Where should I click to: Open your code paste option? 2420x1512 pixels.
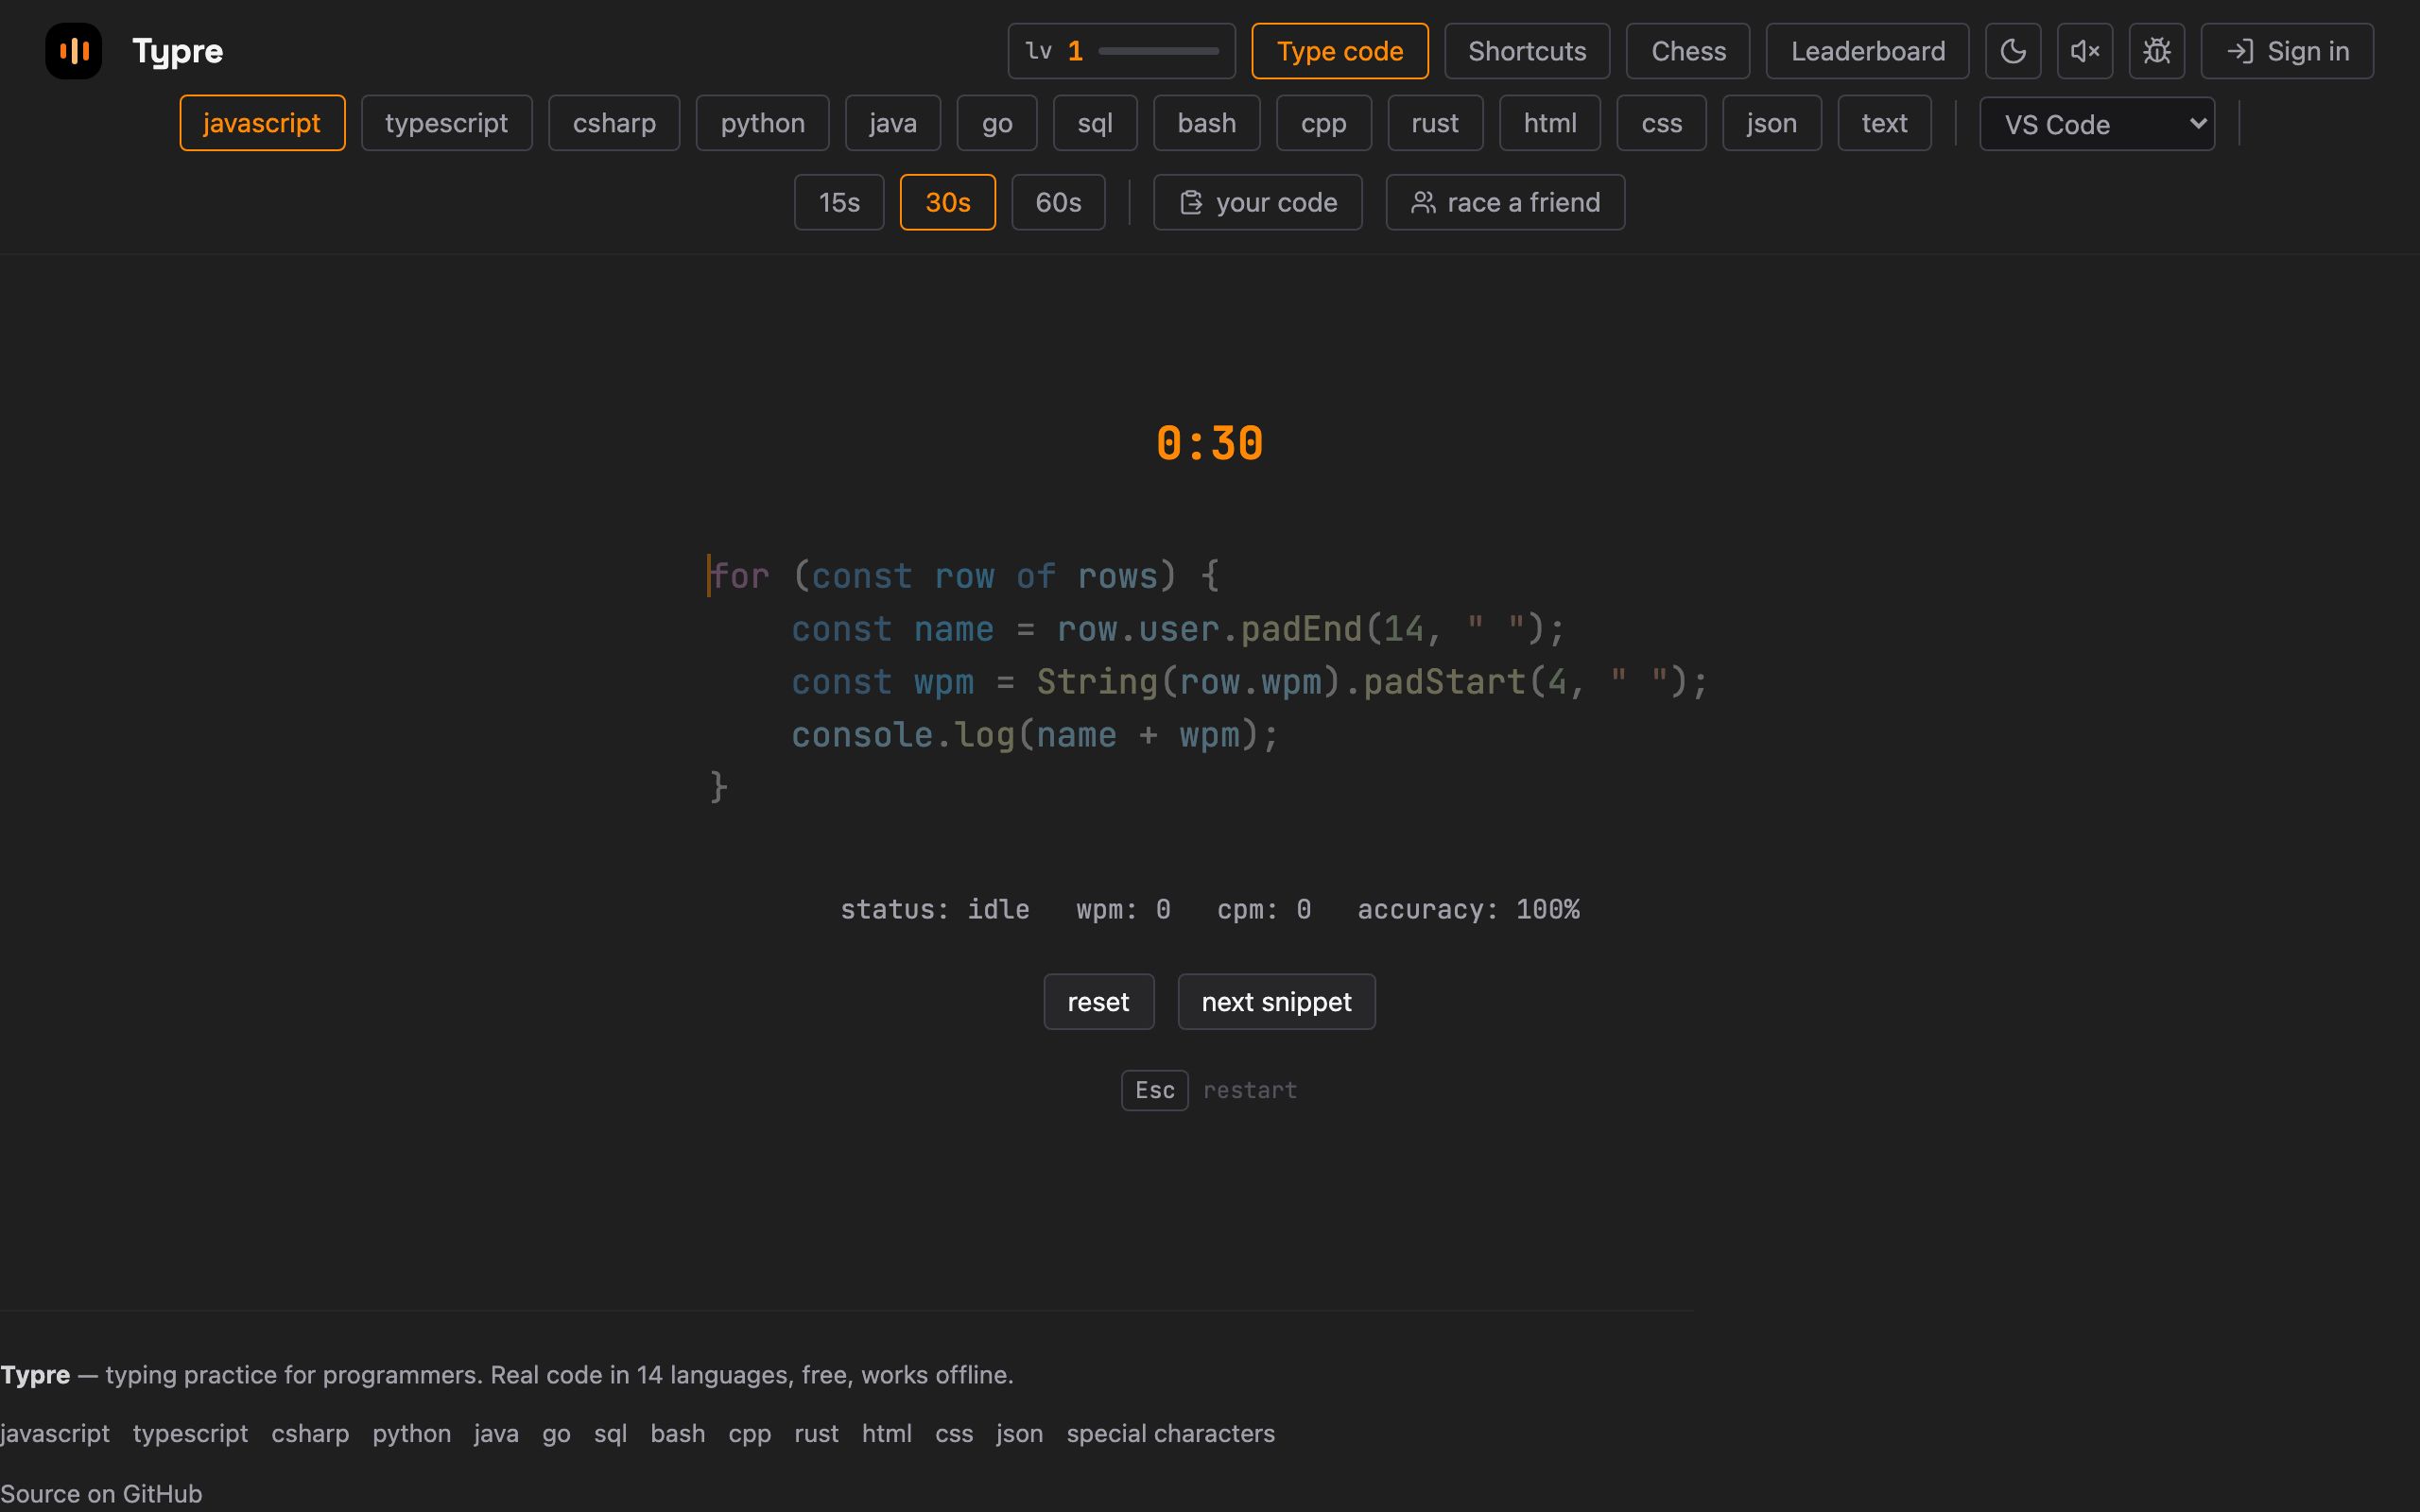[1258, 202]
